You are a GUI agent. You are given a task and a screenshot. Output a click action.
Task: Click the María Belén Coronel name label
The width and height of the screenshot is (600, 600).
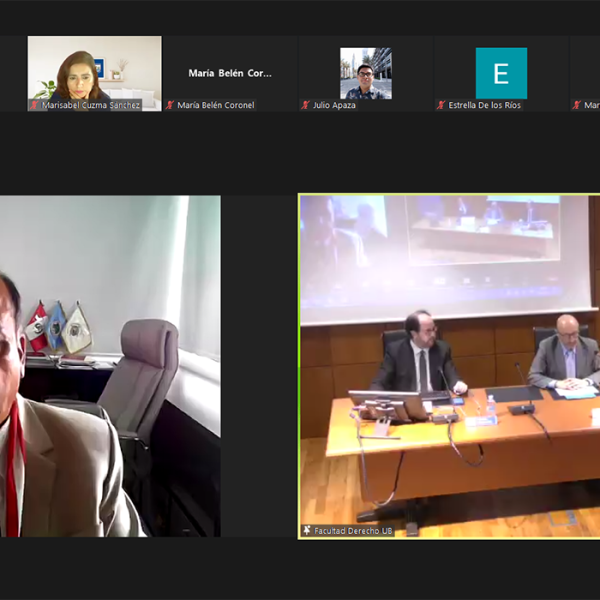(x=215, y=105)
